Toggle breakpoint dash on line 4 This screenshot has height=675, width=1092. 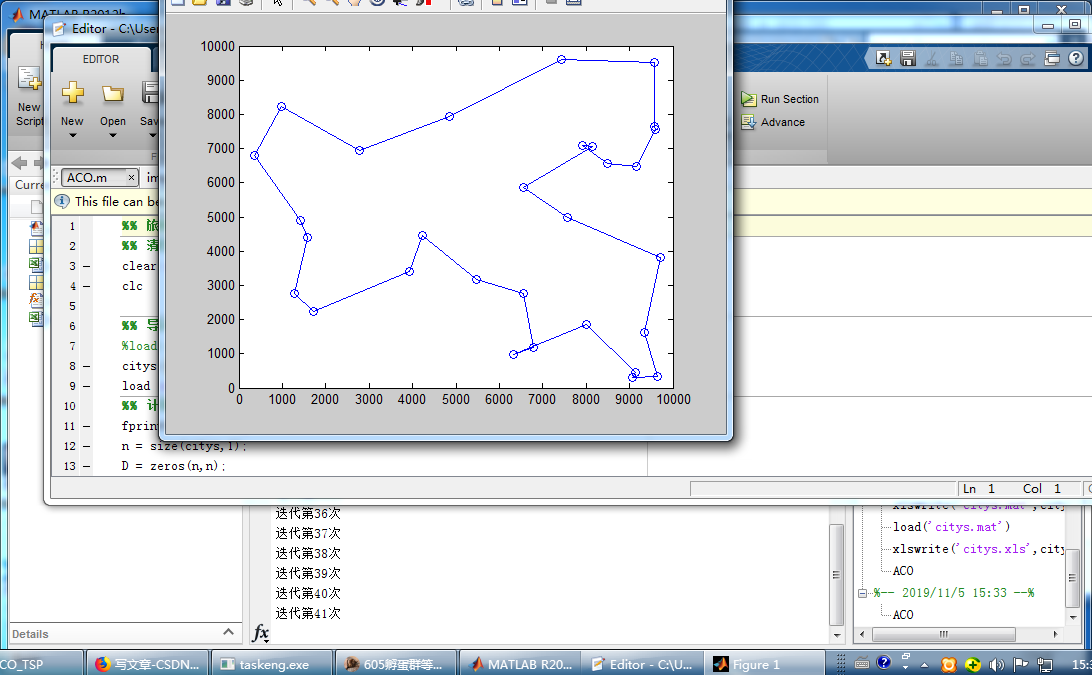pyautogui.click(x=86, y=286)
